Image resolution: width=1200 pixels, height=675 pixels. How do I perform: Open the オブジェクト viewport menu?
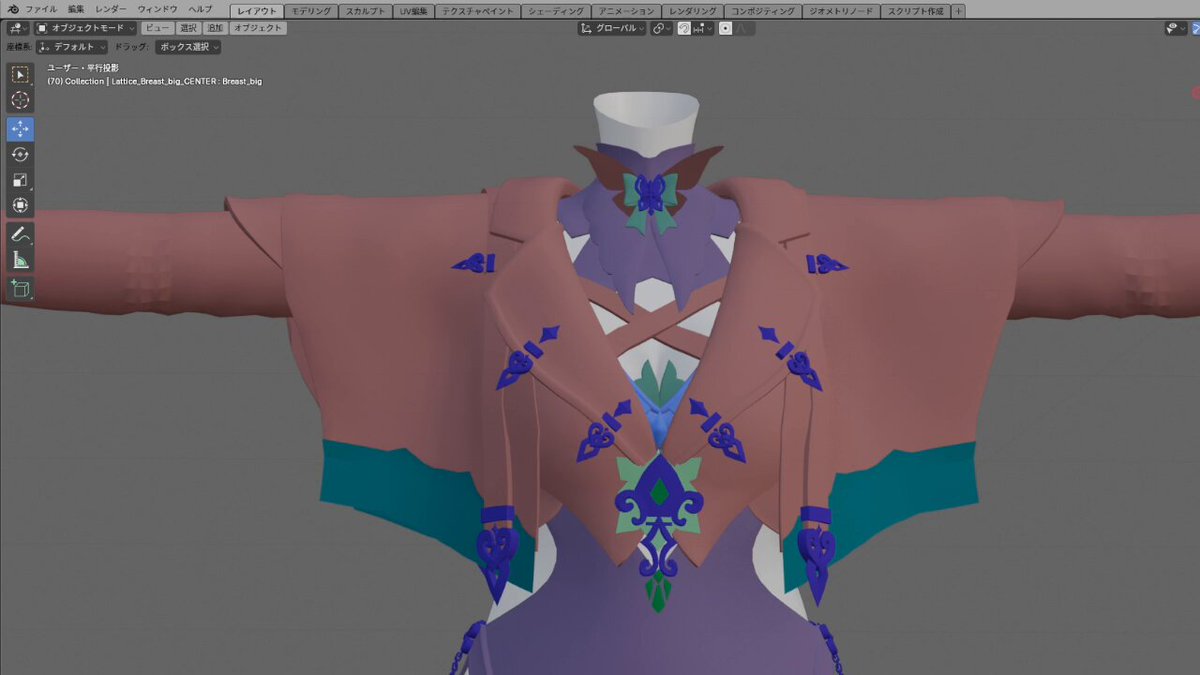point(259,28)
